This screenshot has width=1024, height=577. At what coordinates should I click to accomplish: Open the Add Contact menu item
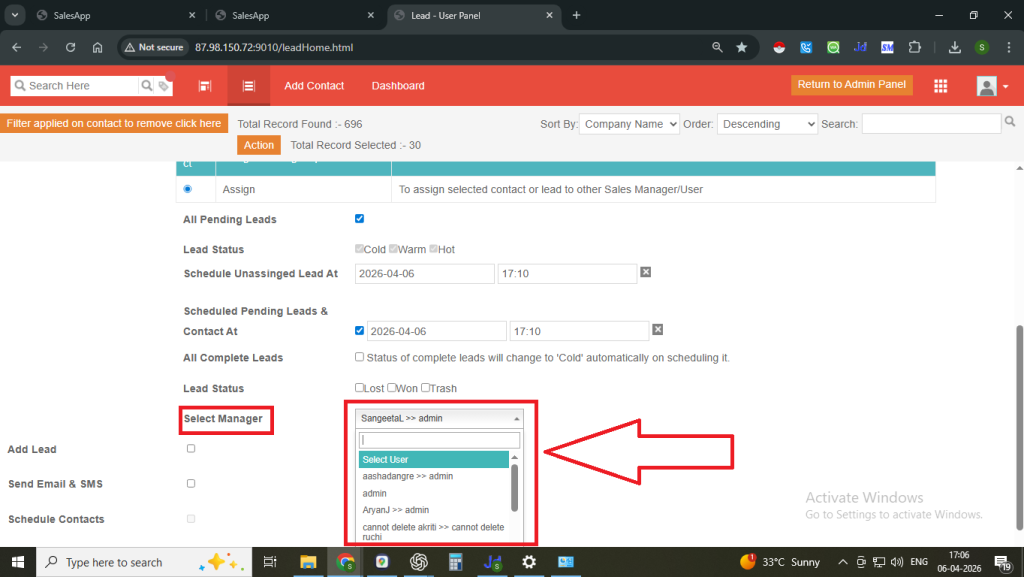[x=314, y=86]
